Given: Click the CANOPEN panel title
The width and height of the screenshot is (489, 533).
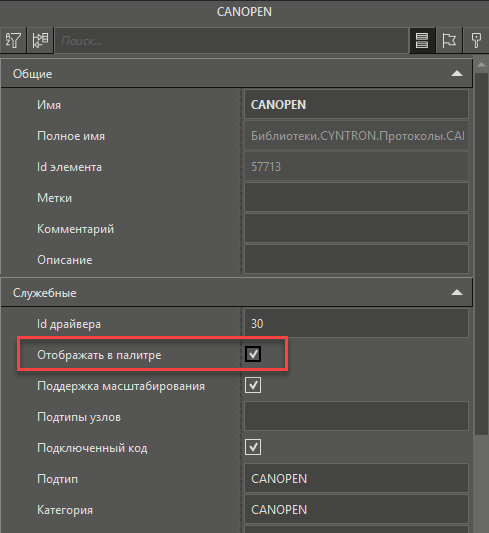Looking at the screenshot, I should [244, 12].
